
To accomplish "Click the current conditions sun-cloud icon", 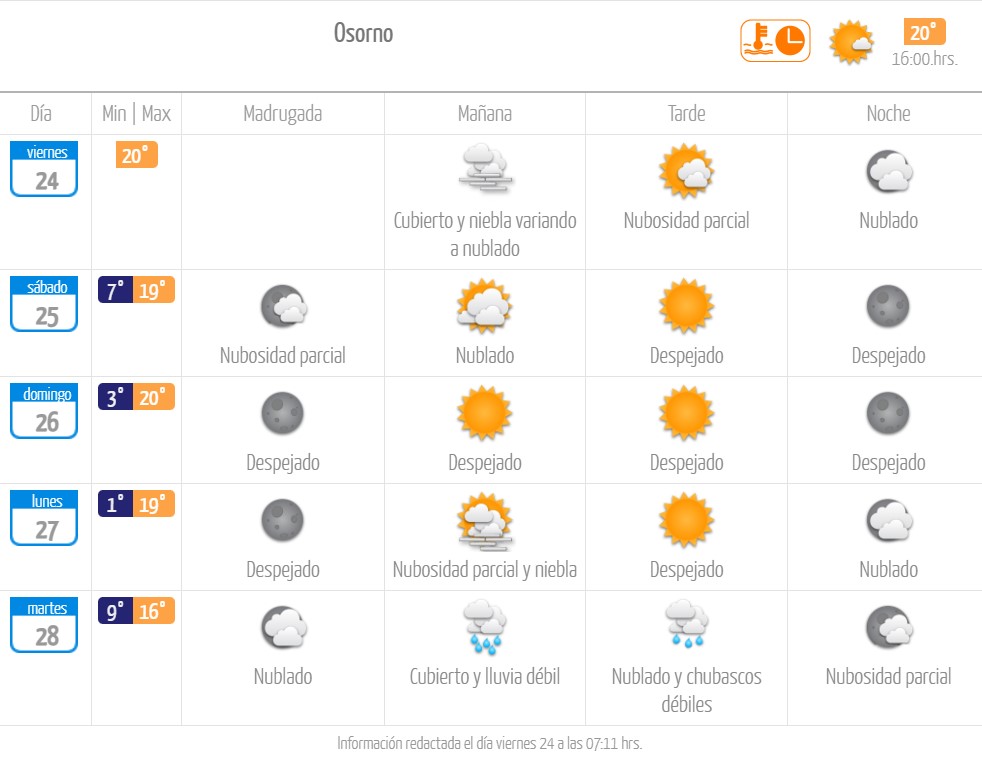I will [x=851, y=42].
